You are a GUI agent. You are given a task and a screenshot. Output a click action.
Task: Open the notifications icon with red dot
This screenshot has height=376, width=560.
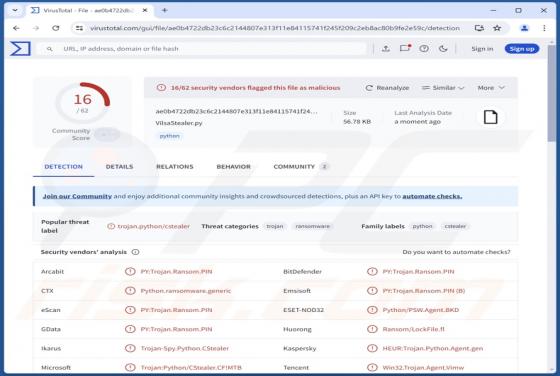coord(405,48)
